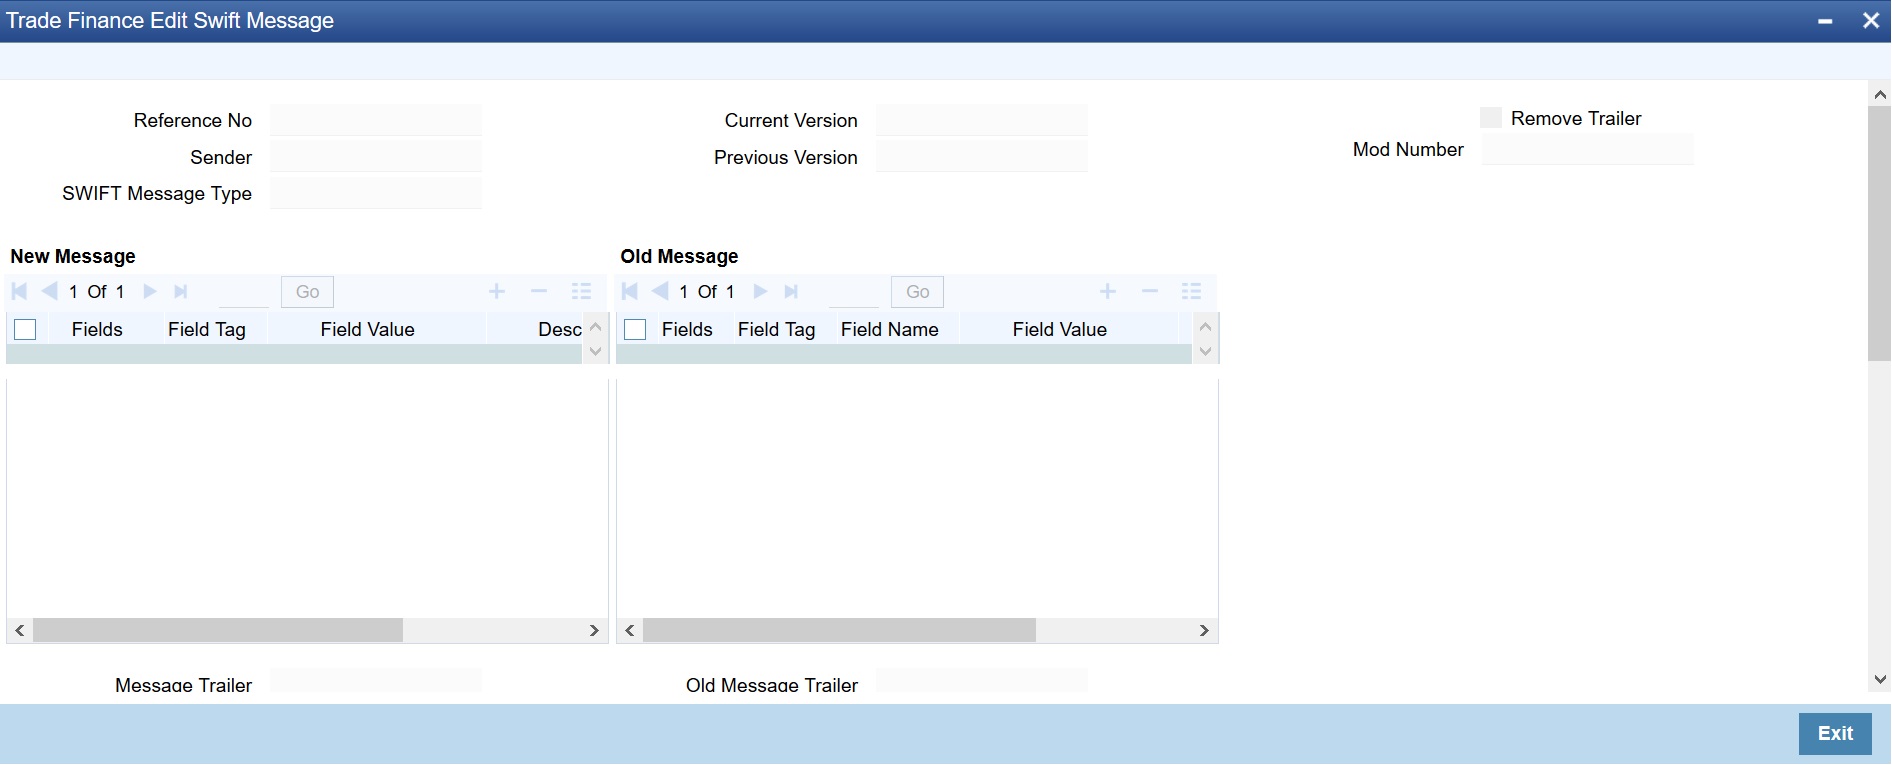Click New Message horizontal scrollbar right arrow
This screenshot has width=1892, height=765.
point(594,630)
